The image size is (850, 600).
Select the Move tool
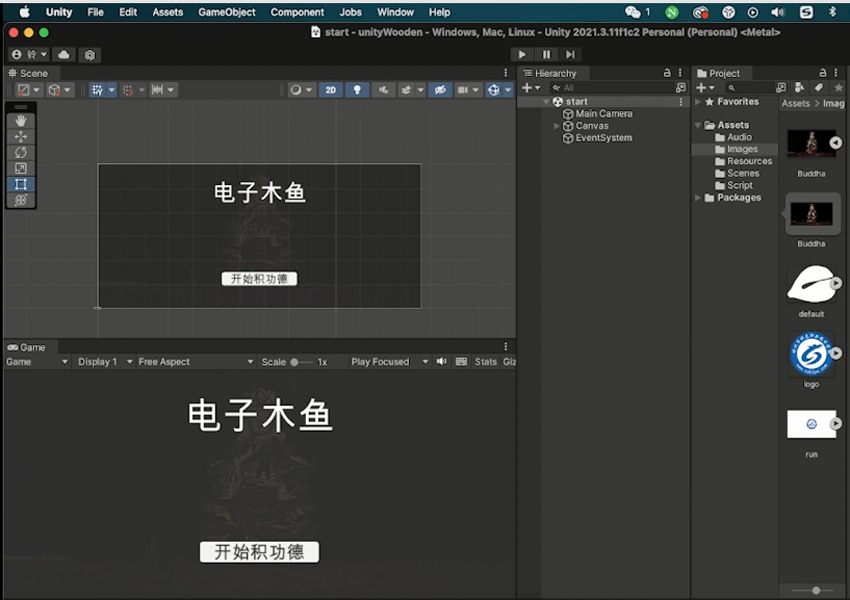21,136
